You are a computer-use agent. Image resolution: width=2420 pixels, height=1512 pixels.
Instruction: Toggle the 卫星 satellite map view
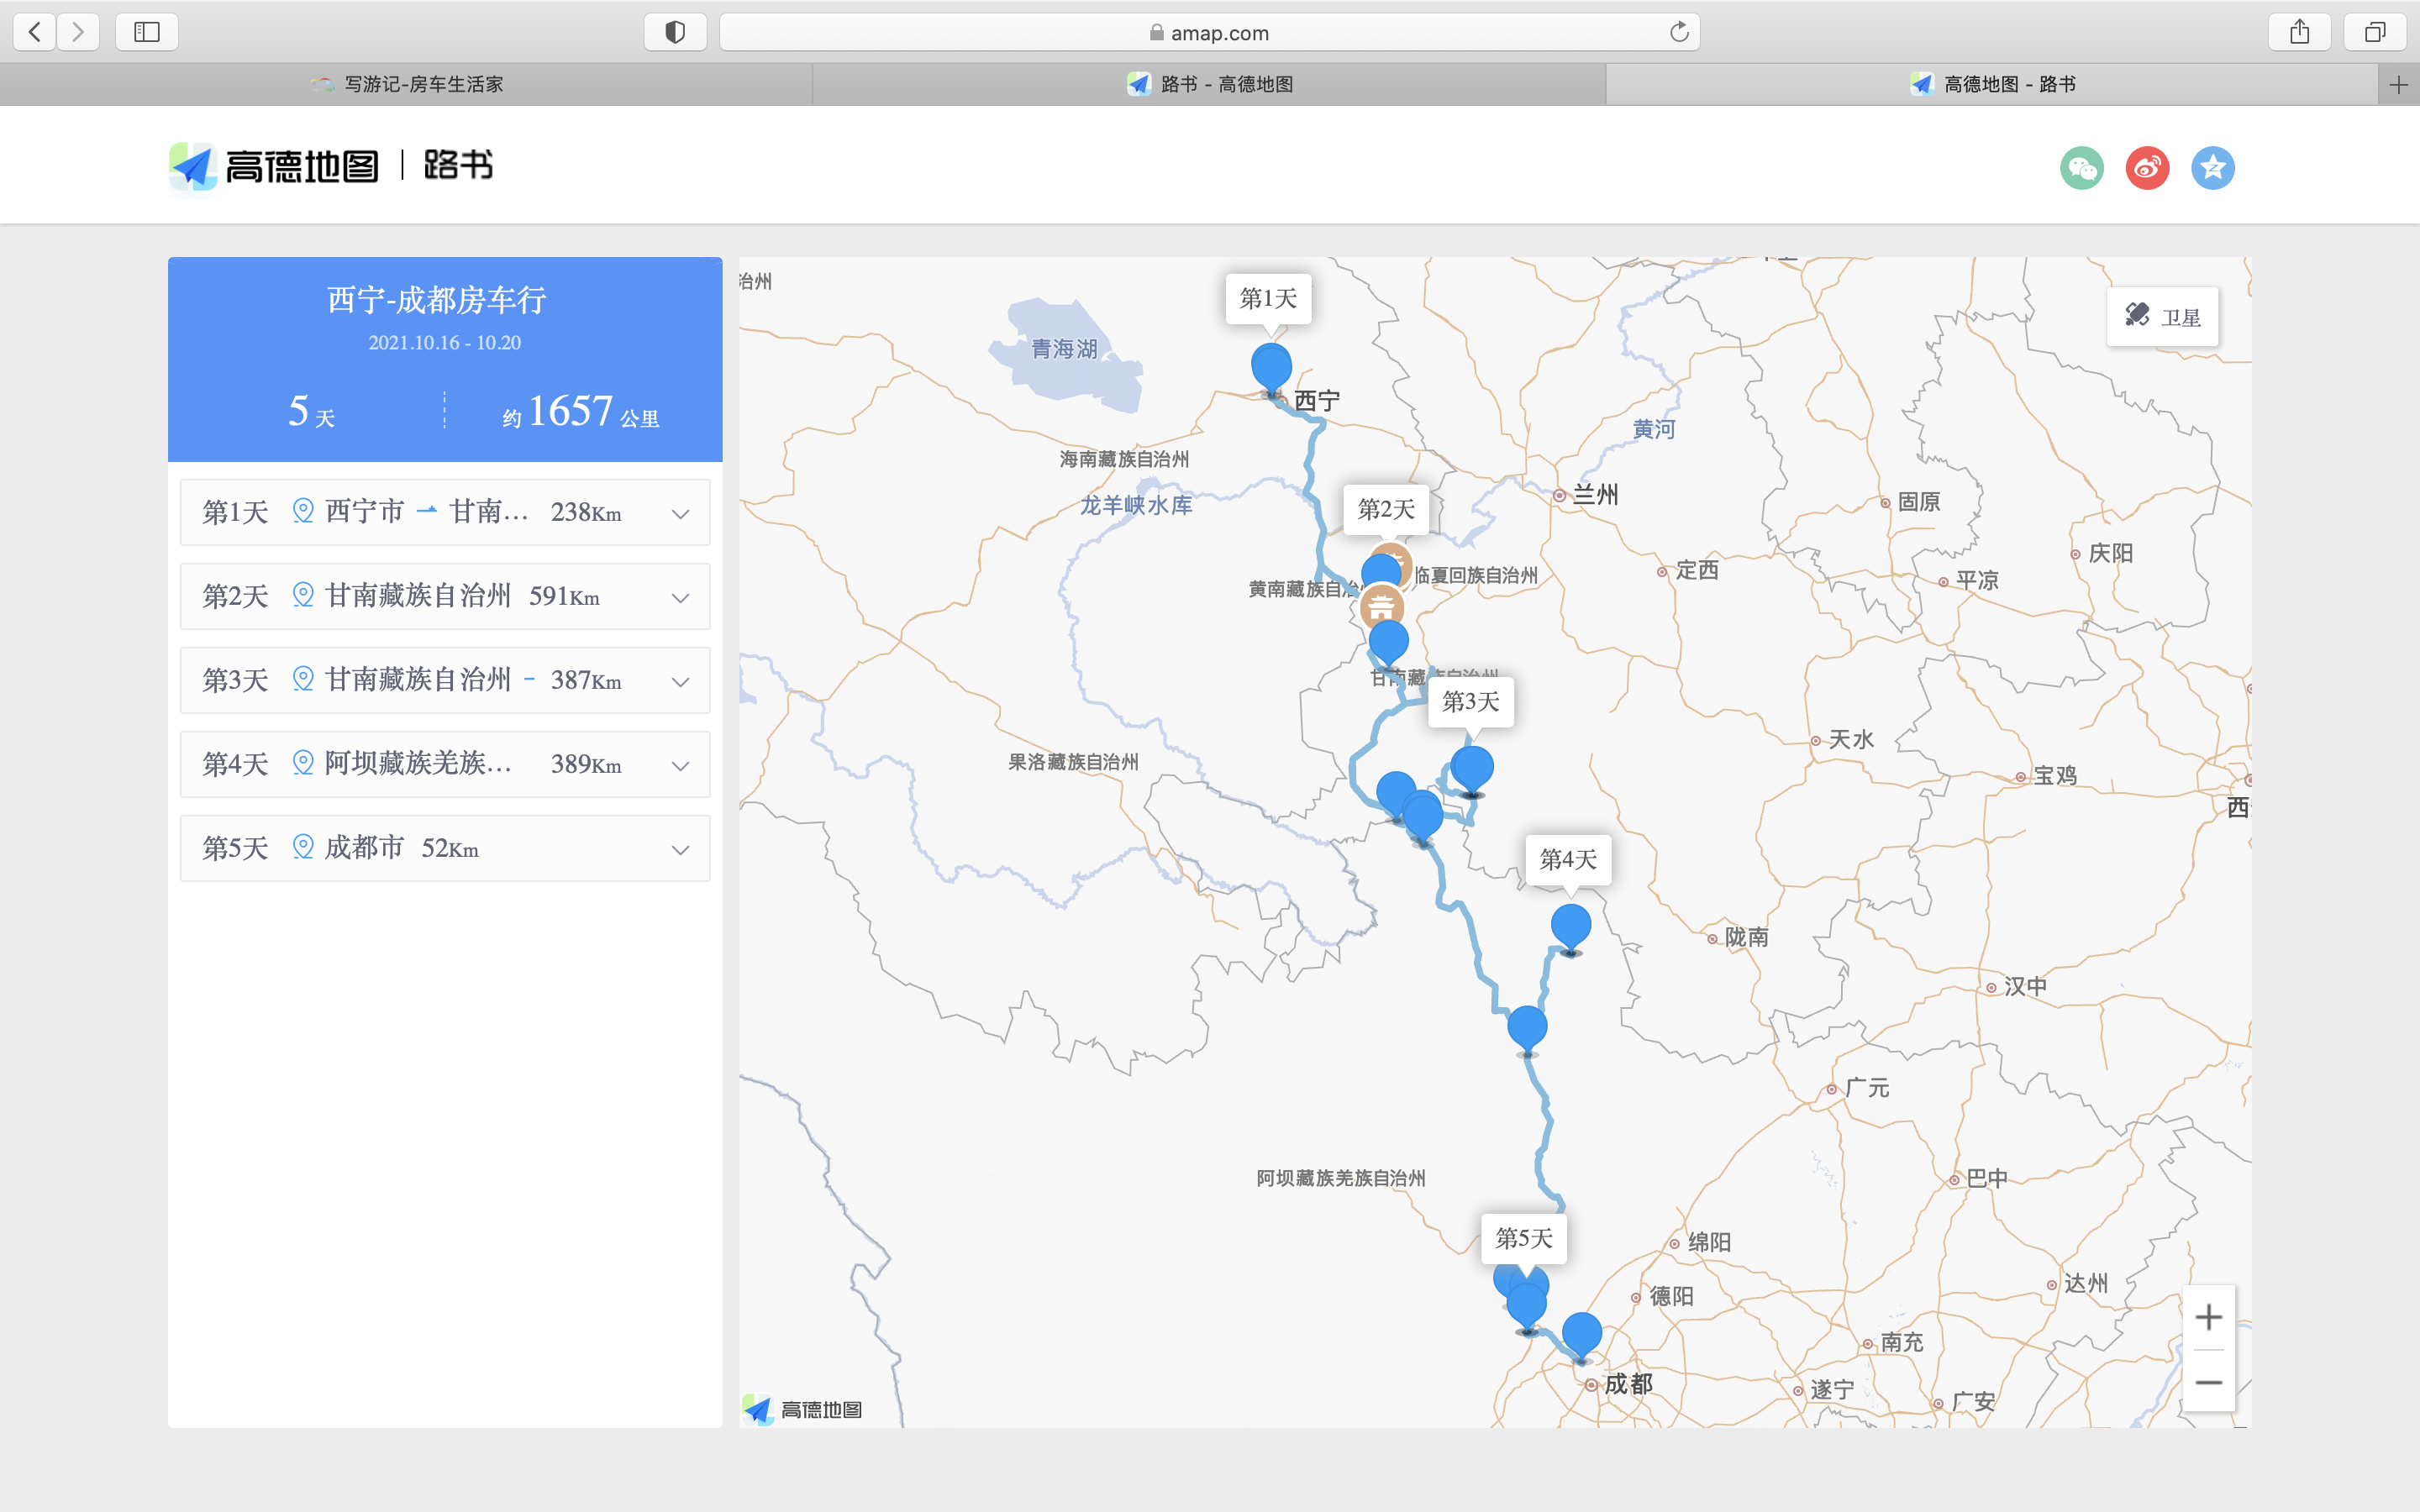(x=2162, y=317)
